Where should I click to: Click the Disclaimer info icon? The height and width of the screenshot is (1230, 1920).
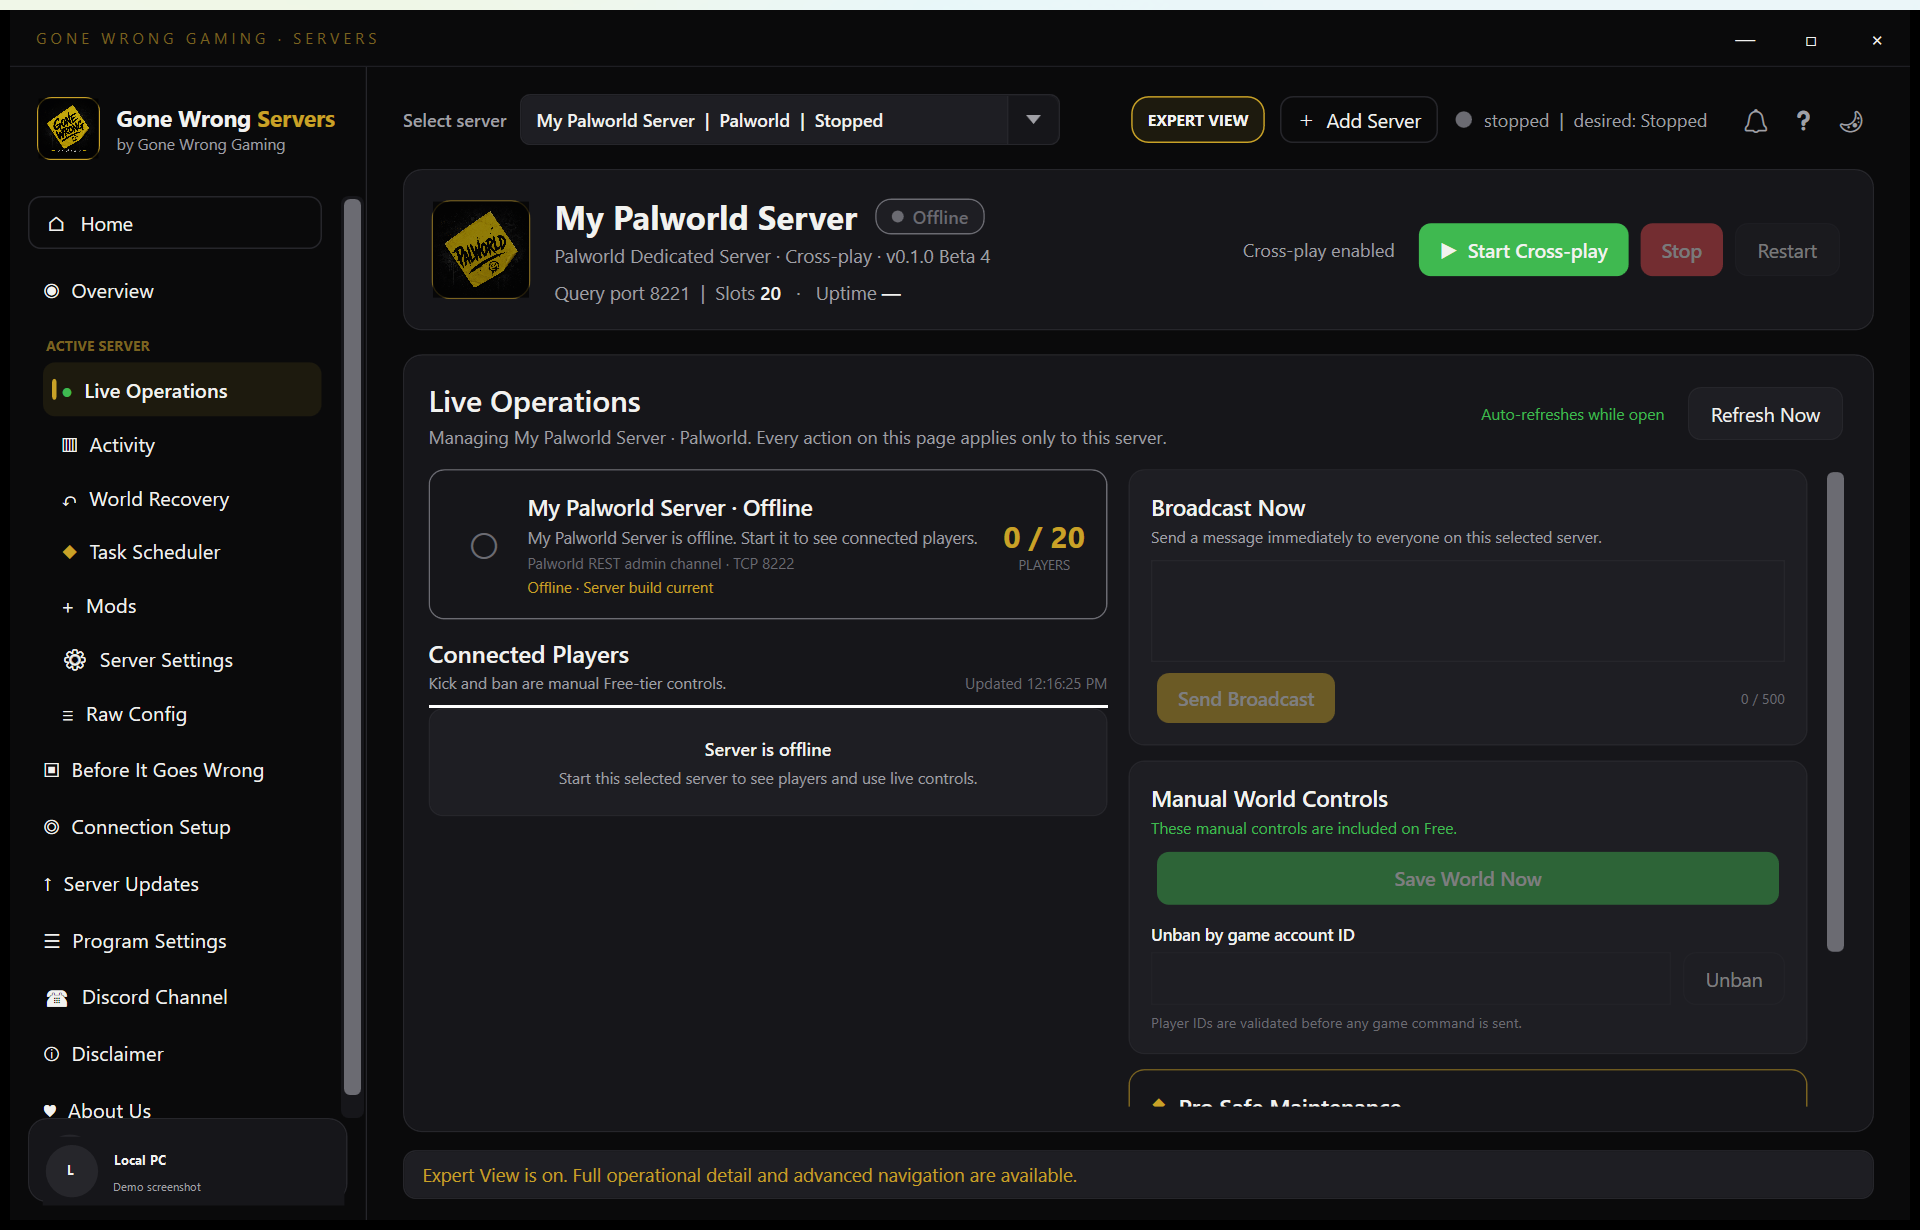pos(52,1054)
